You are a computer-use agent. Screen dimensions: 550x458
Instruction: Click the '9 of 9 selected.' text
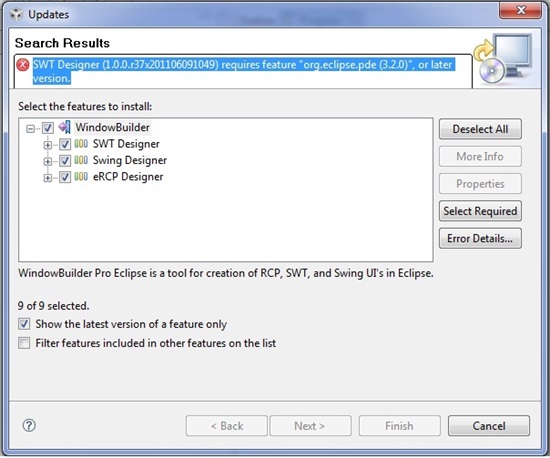click(x=53, y=306)
